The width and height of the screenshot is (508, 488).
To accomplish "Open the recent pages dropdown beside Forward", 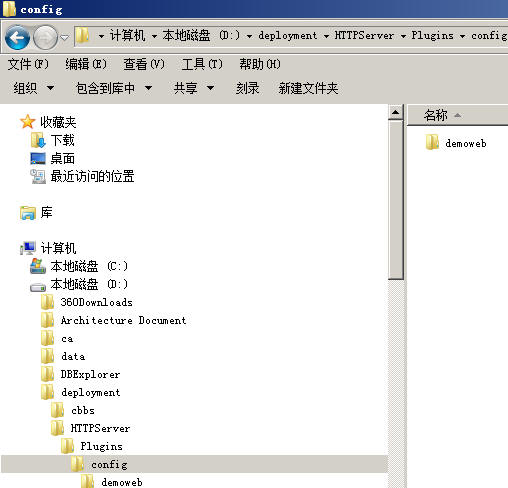I will [65, 38].
